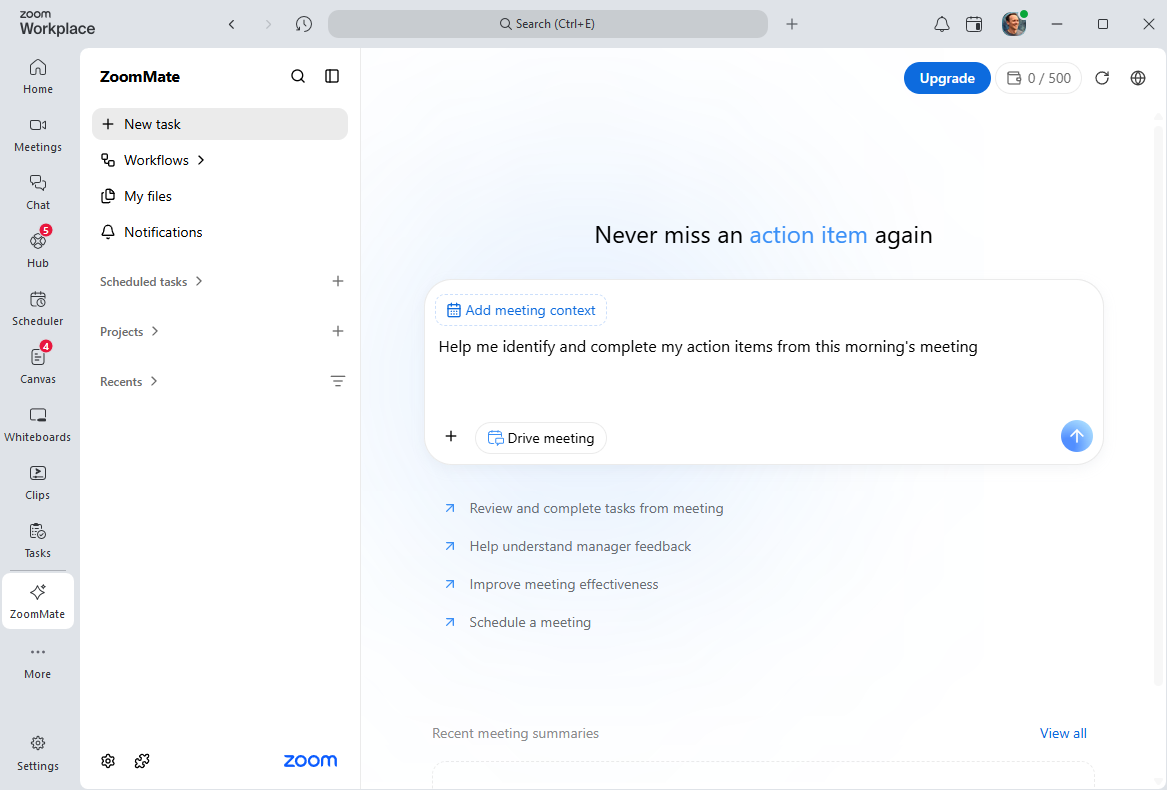Open the calendar icon in title bar
The image size is (1167, 790).
[973, 24]
